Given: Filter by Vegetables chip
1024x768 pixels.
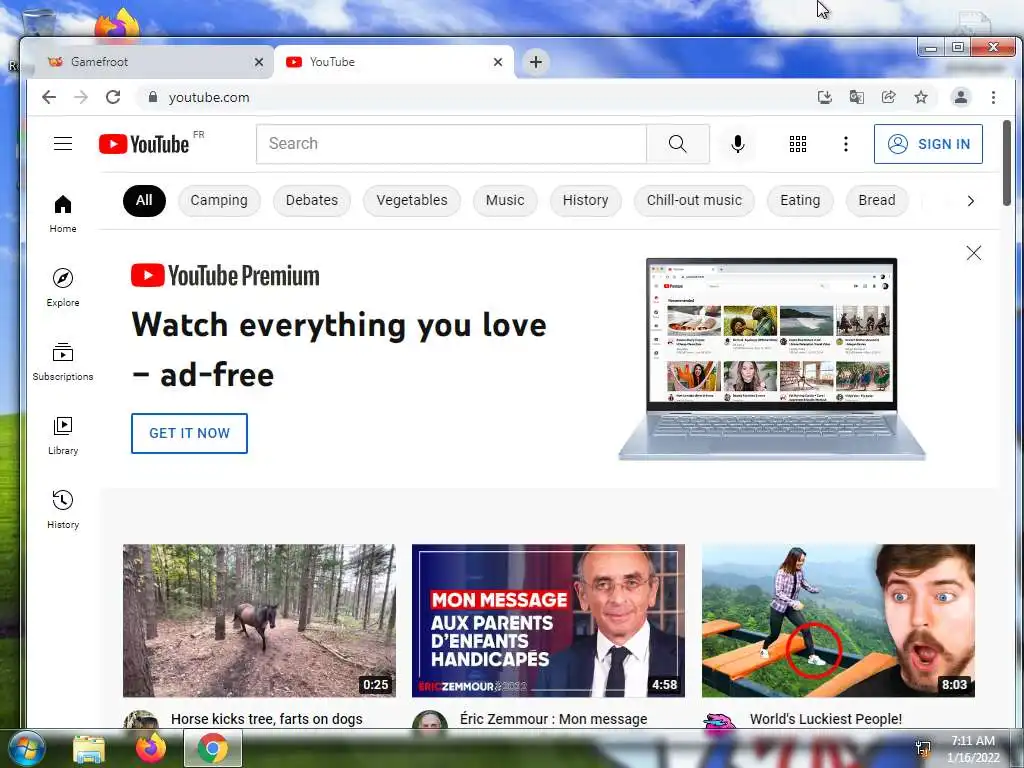Looking at the screenshot, I should coord(412,200).
